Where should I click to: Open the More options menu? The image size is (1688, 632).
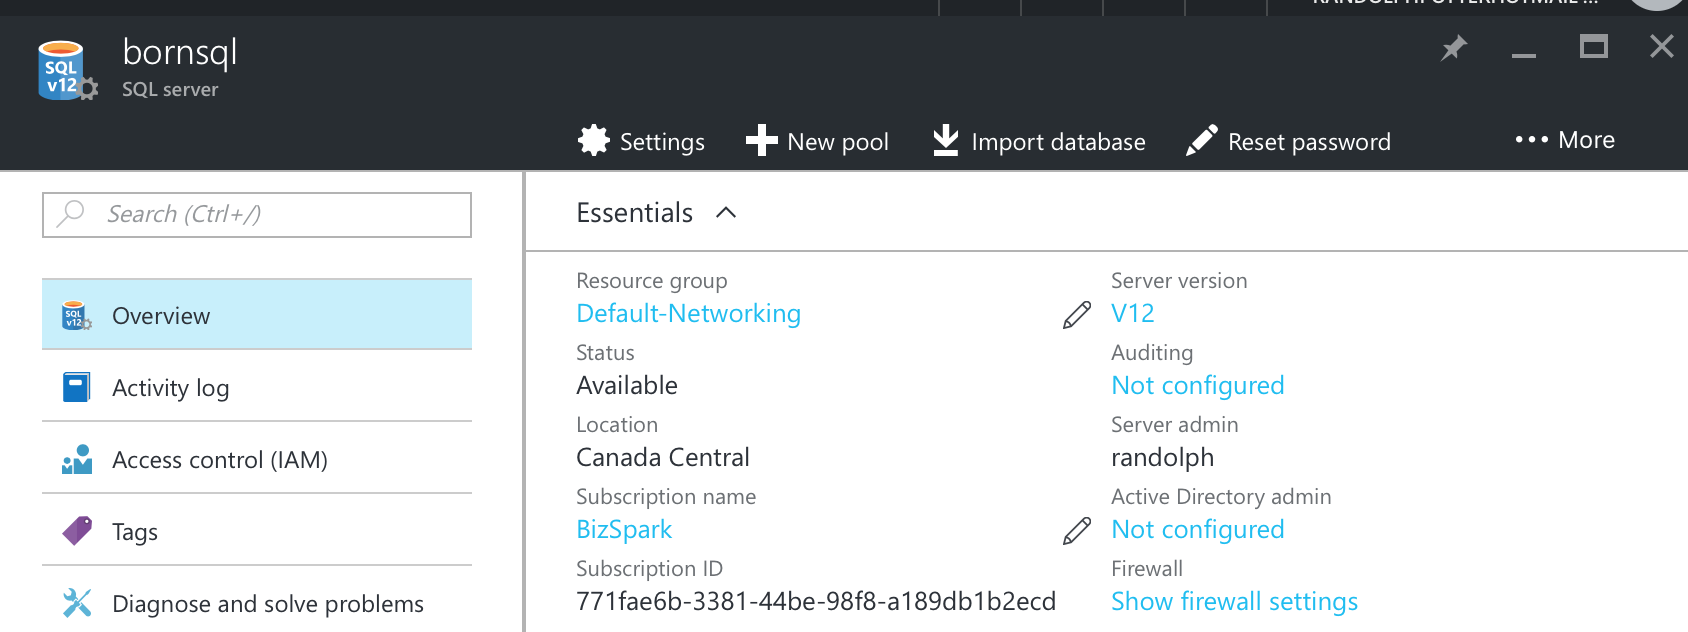tap(1565, 140)
